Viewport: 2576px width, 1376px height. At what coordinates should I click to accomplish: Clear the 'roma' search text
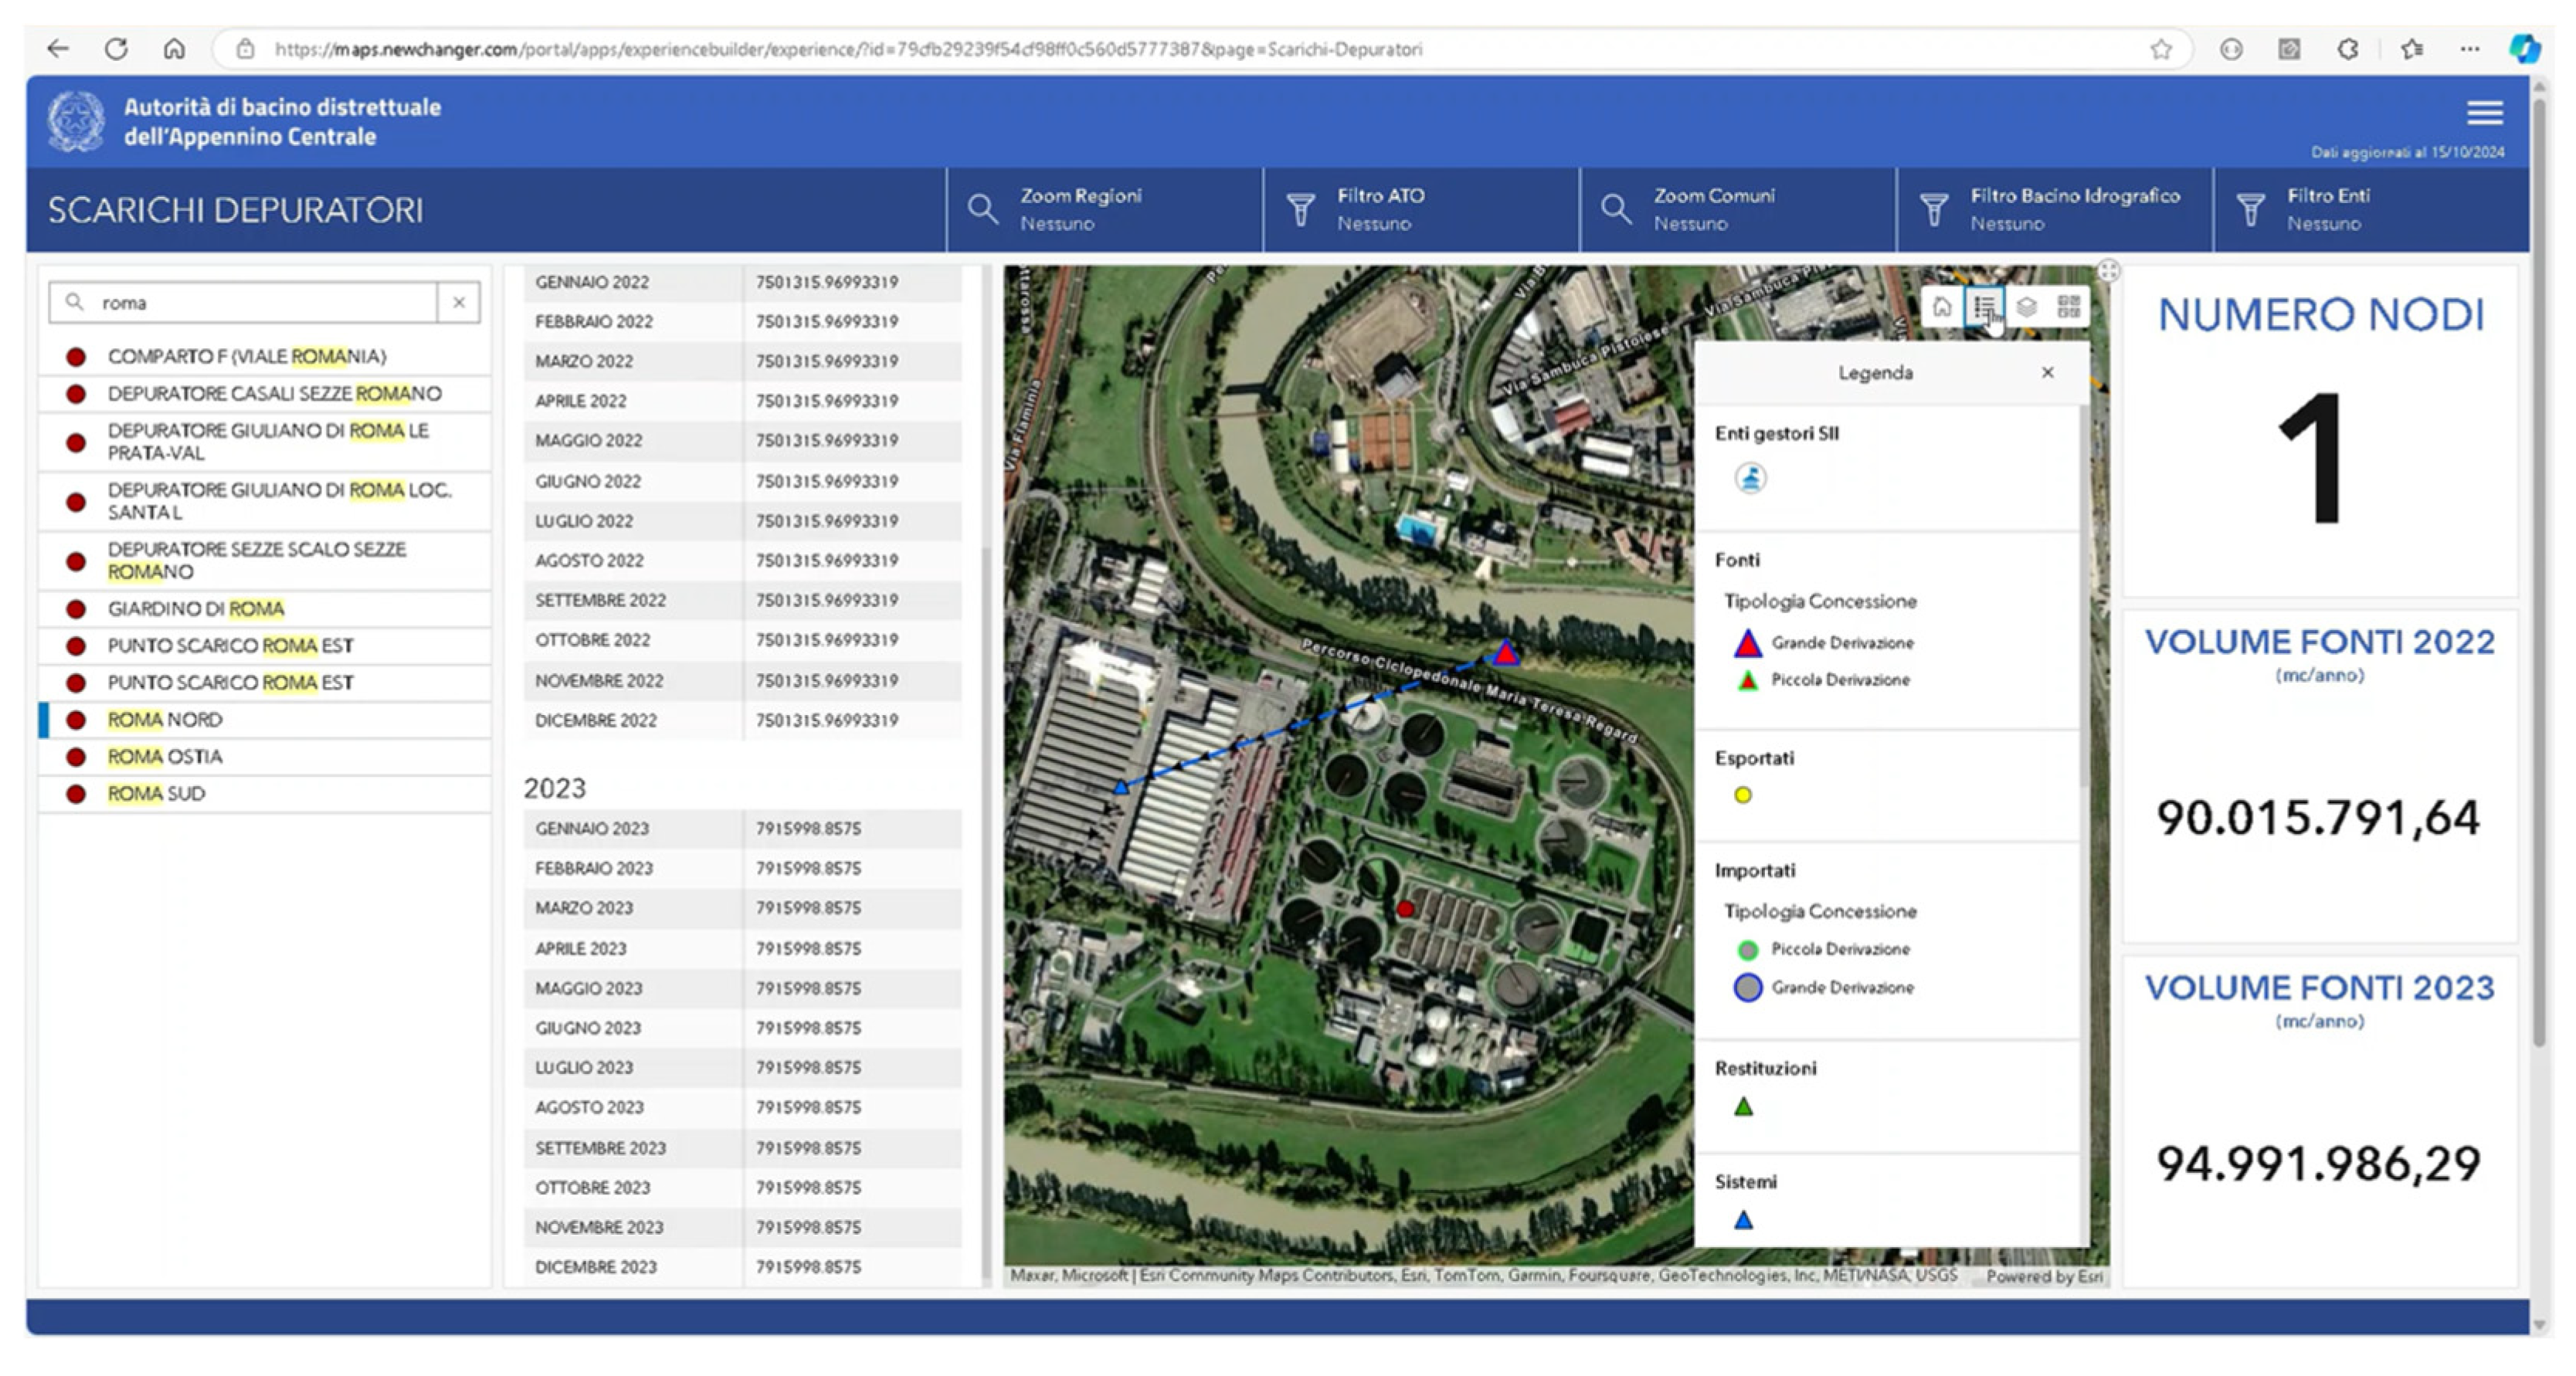coord(459,302)
